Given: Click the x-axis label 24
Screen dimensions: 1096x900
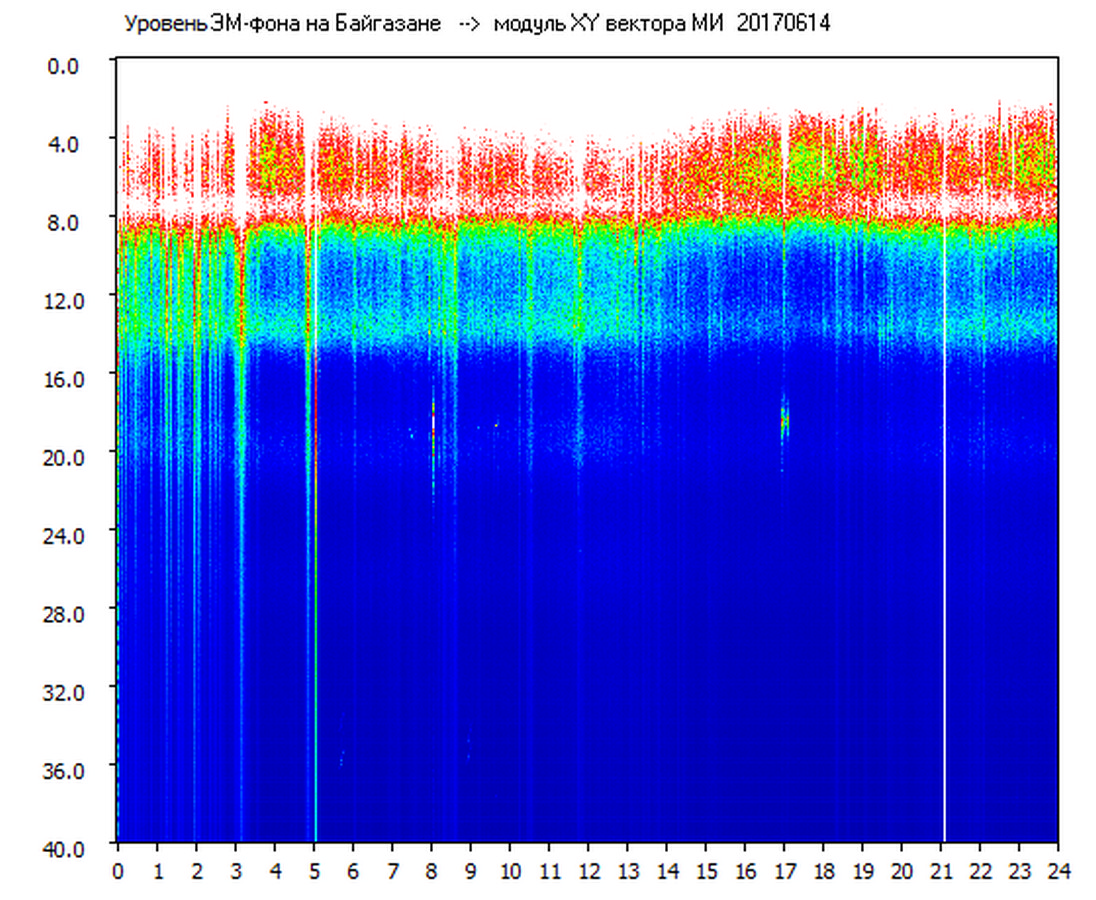Looking at the screenshot, I should tap(1058, 870).
